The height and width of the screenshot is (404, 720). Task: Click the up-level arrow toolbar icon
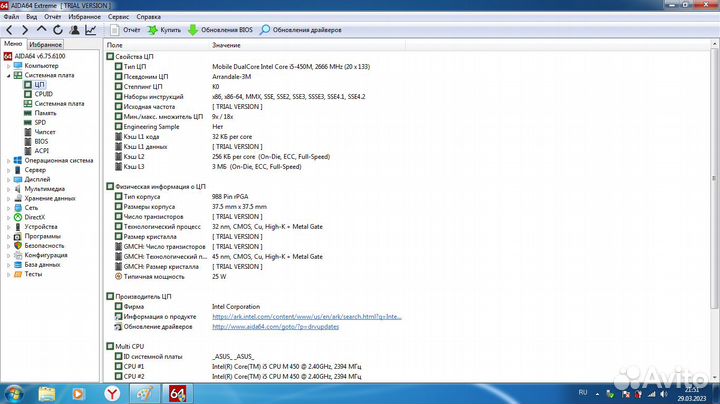click(x=41, y=29)
